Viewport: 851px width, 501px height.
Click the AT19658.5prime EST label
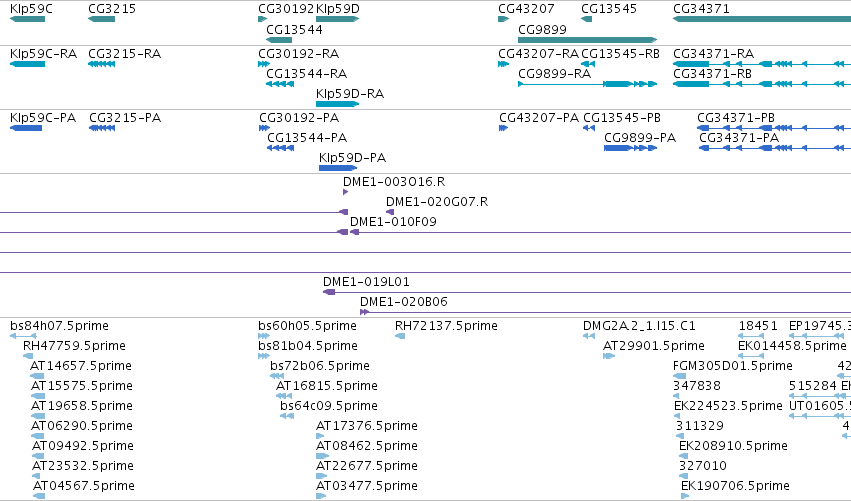pyautogui.click(x=82, y=405)
